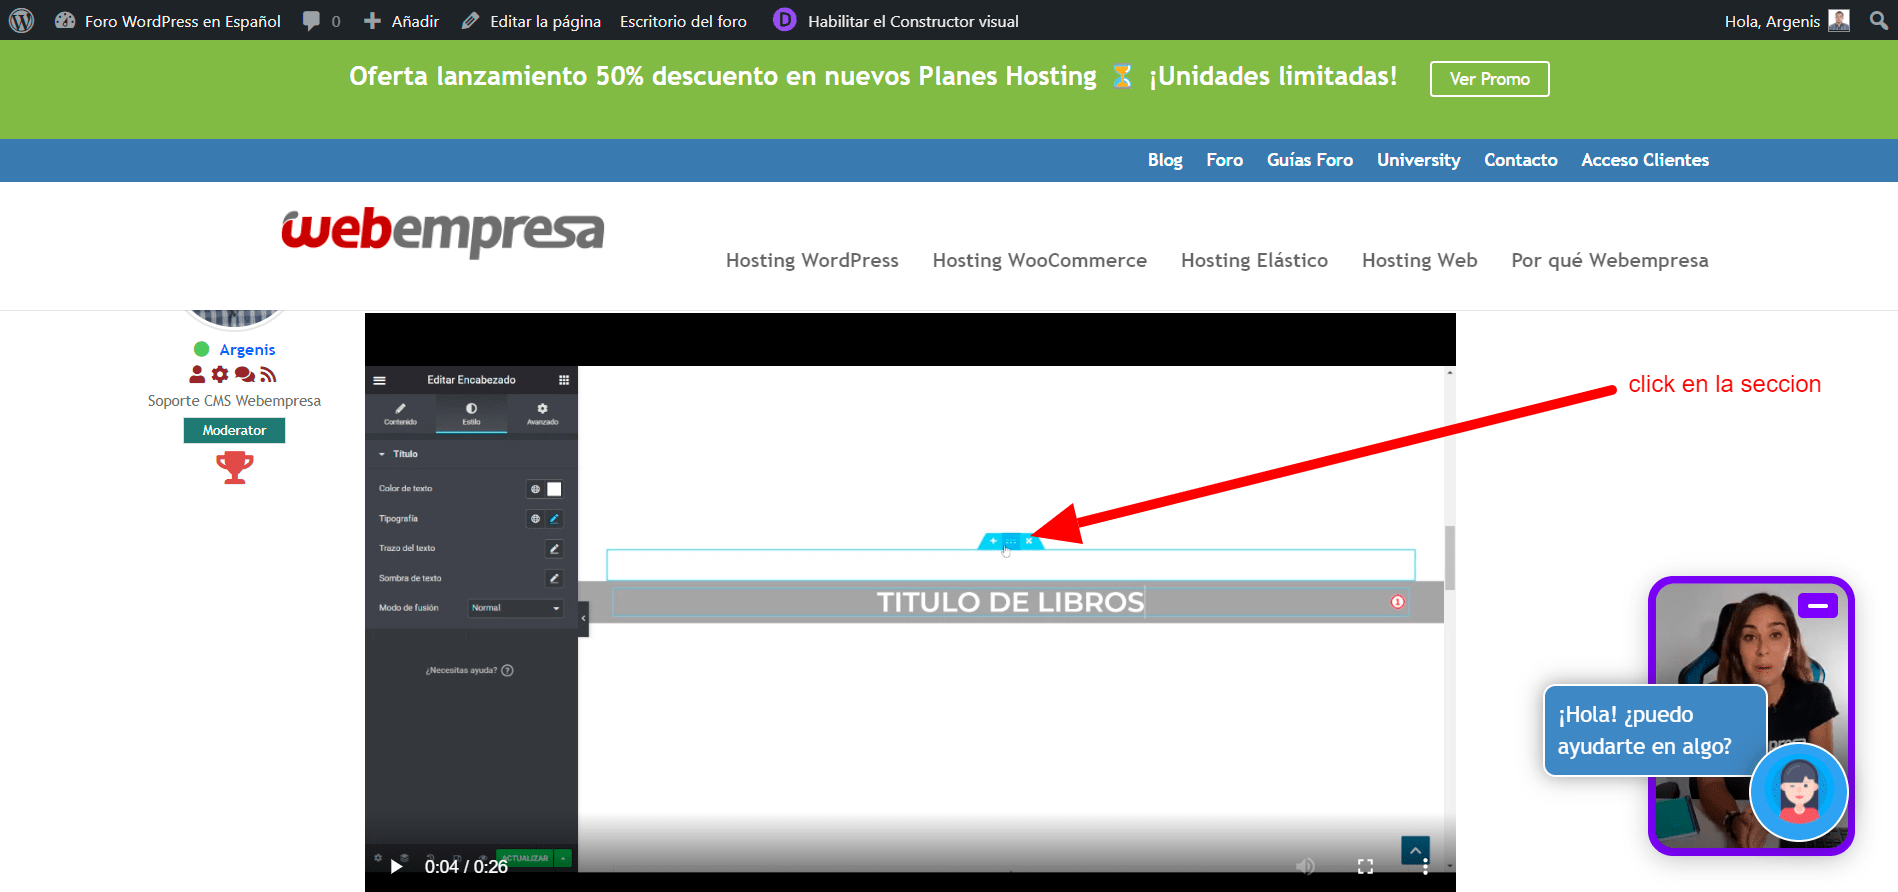
Task: Open Hosting WordPress menu item
Action: 812,260
